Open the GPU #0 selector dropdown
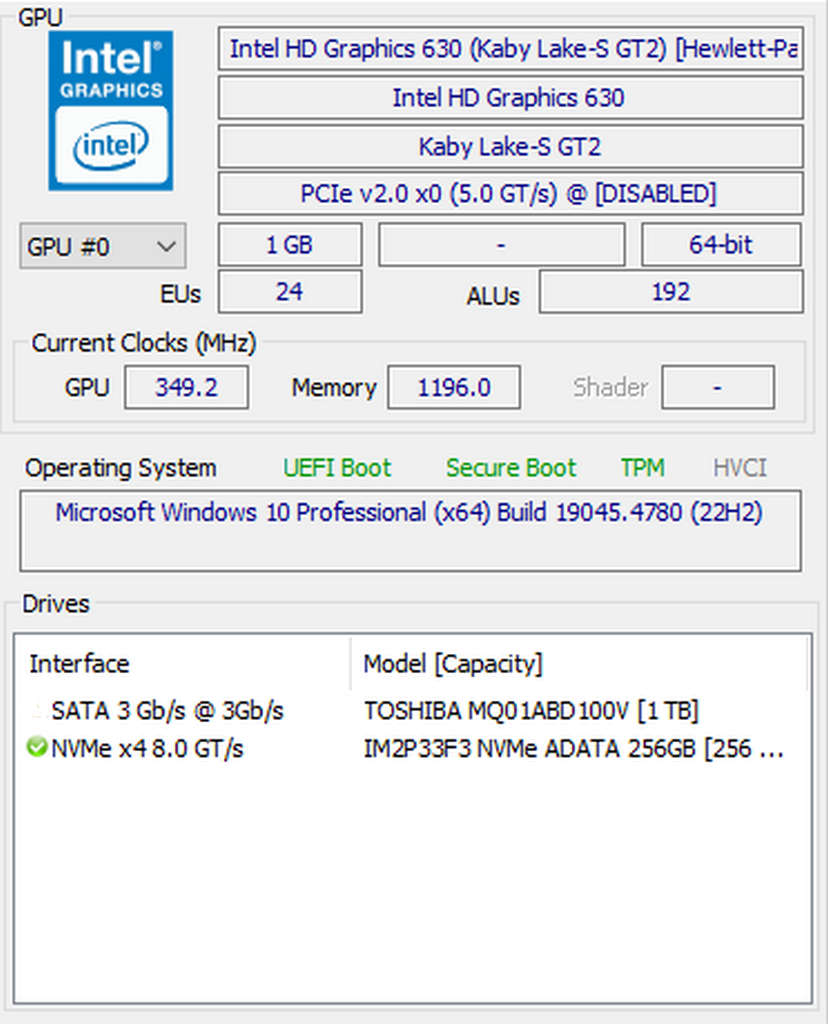The height and width of the screenshot is (1024, 828). point(102,245)
